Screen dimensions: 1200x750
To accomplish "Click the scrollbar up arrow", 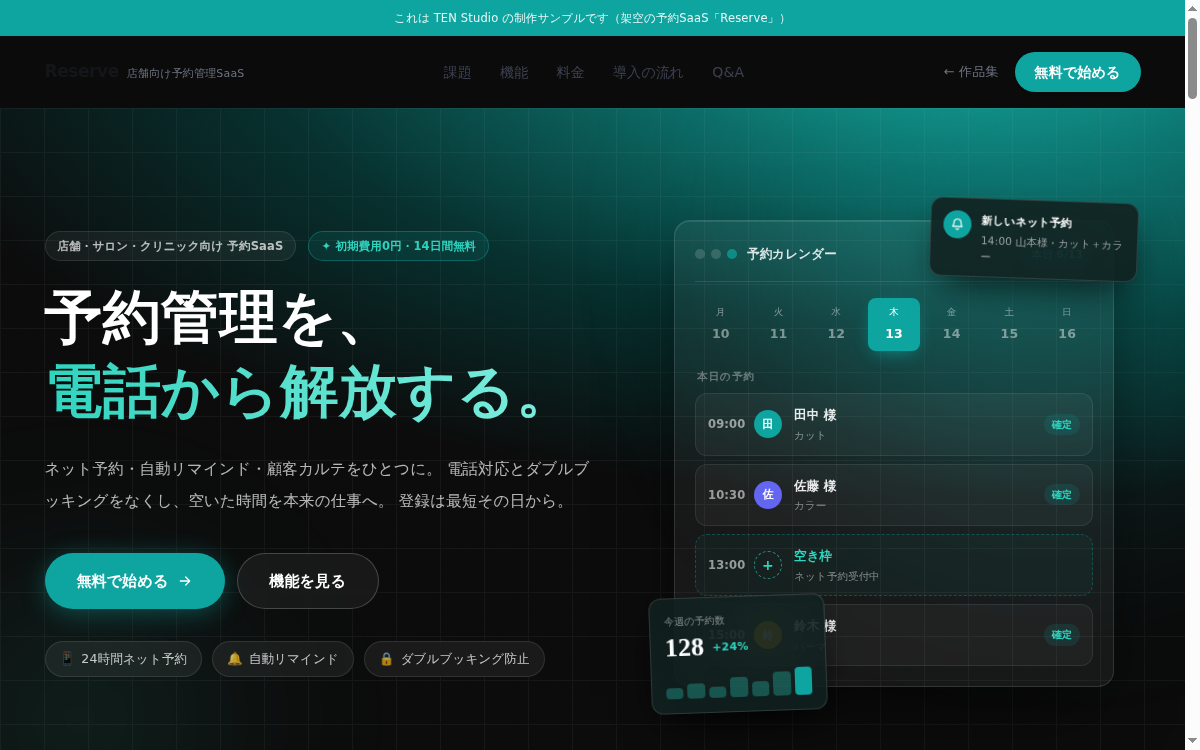I will click(x=1192, y=7).
